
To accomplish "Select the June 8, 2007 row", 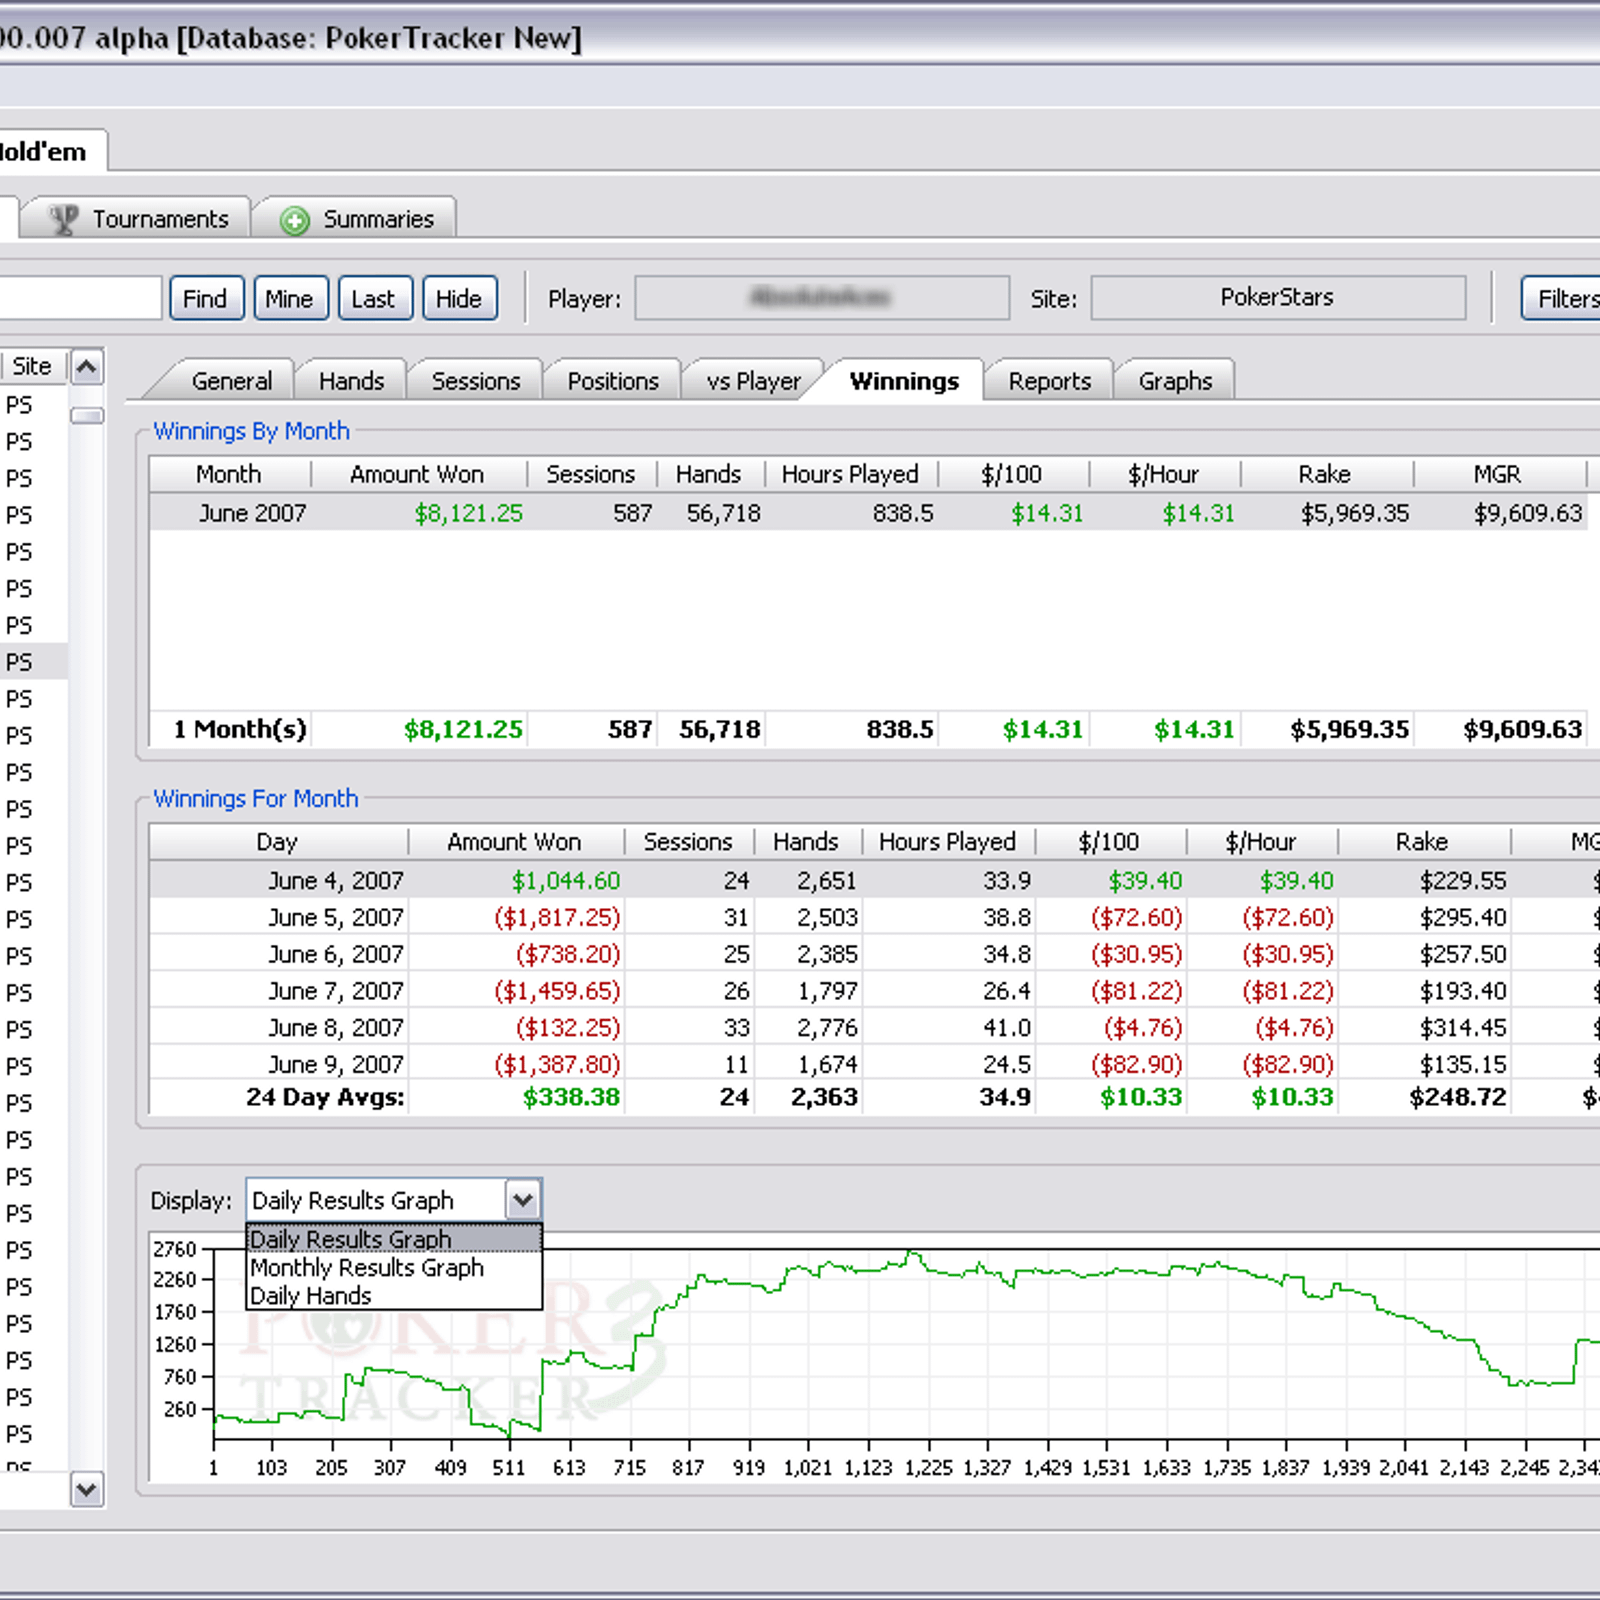I will (875, 1028).
